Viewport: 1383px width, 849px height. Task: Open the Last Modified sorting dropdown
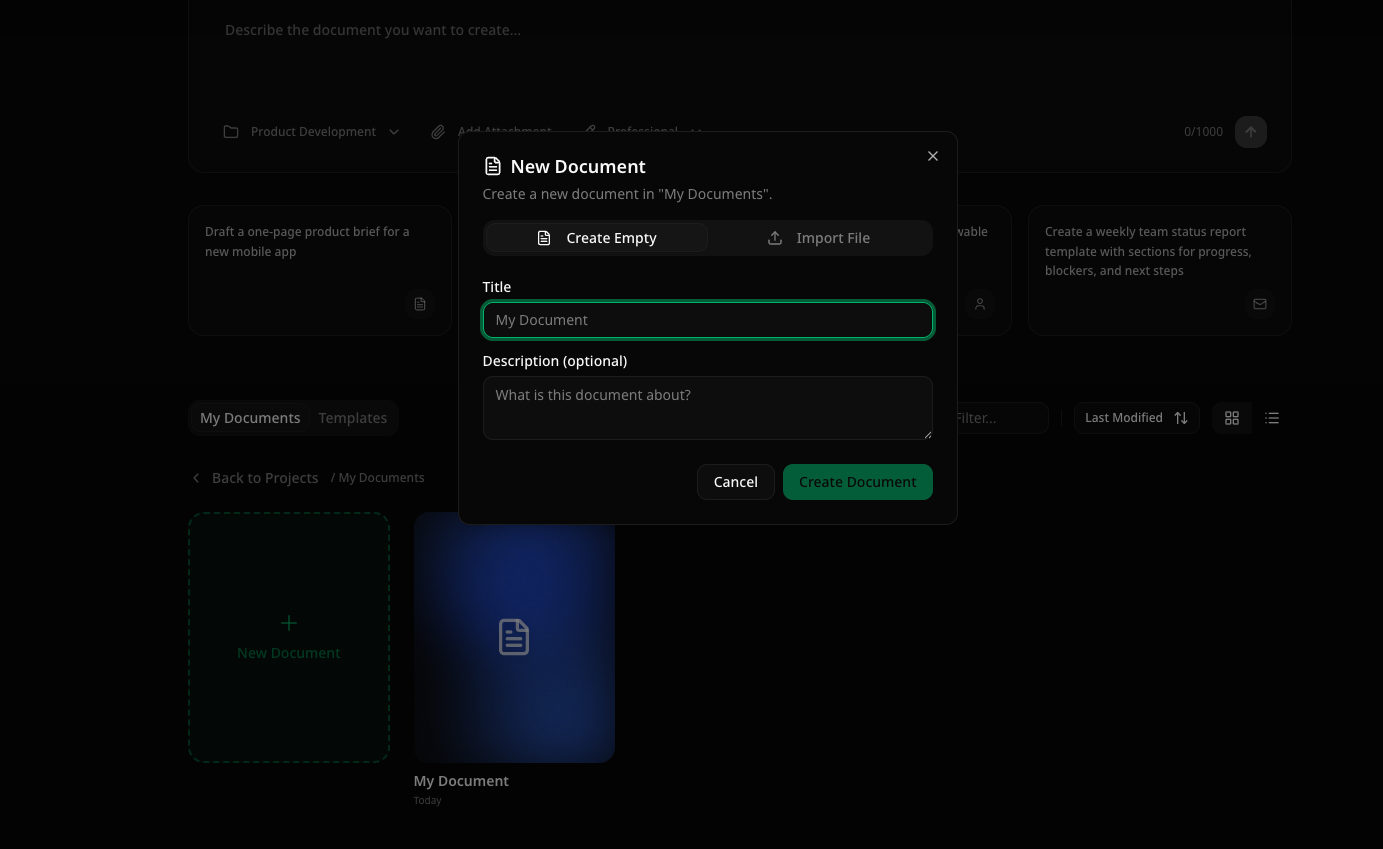tap(1136, 418)
